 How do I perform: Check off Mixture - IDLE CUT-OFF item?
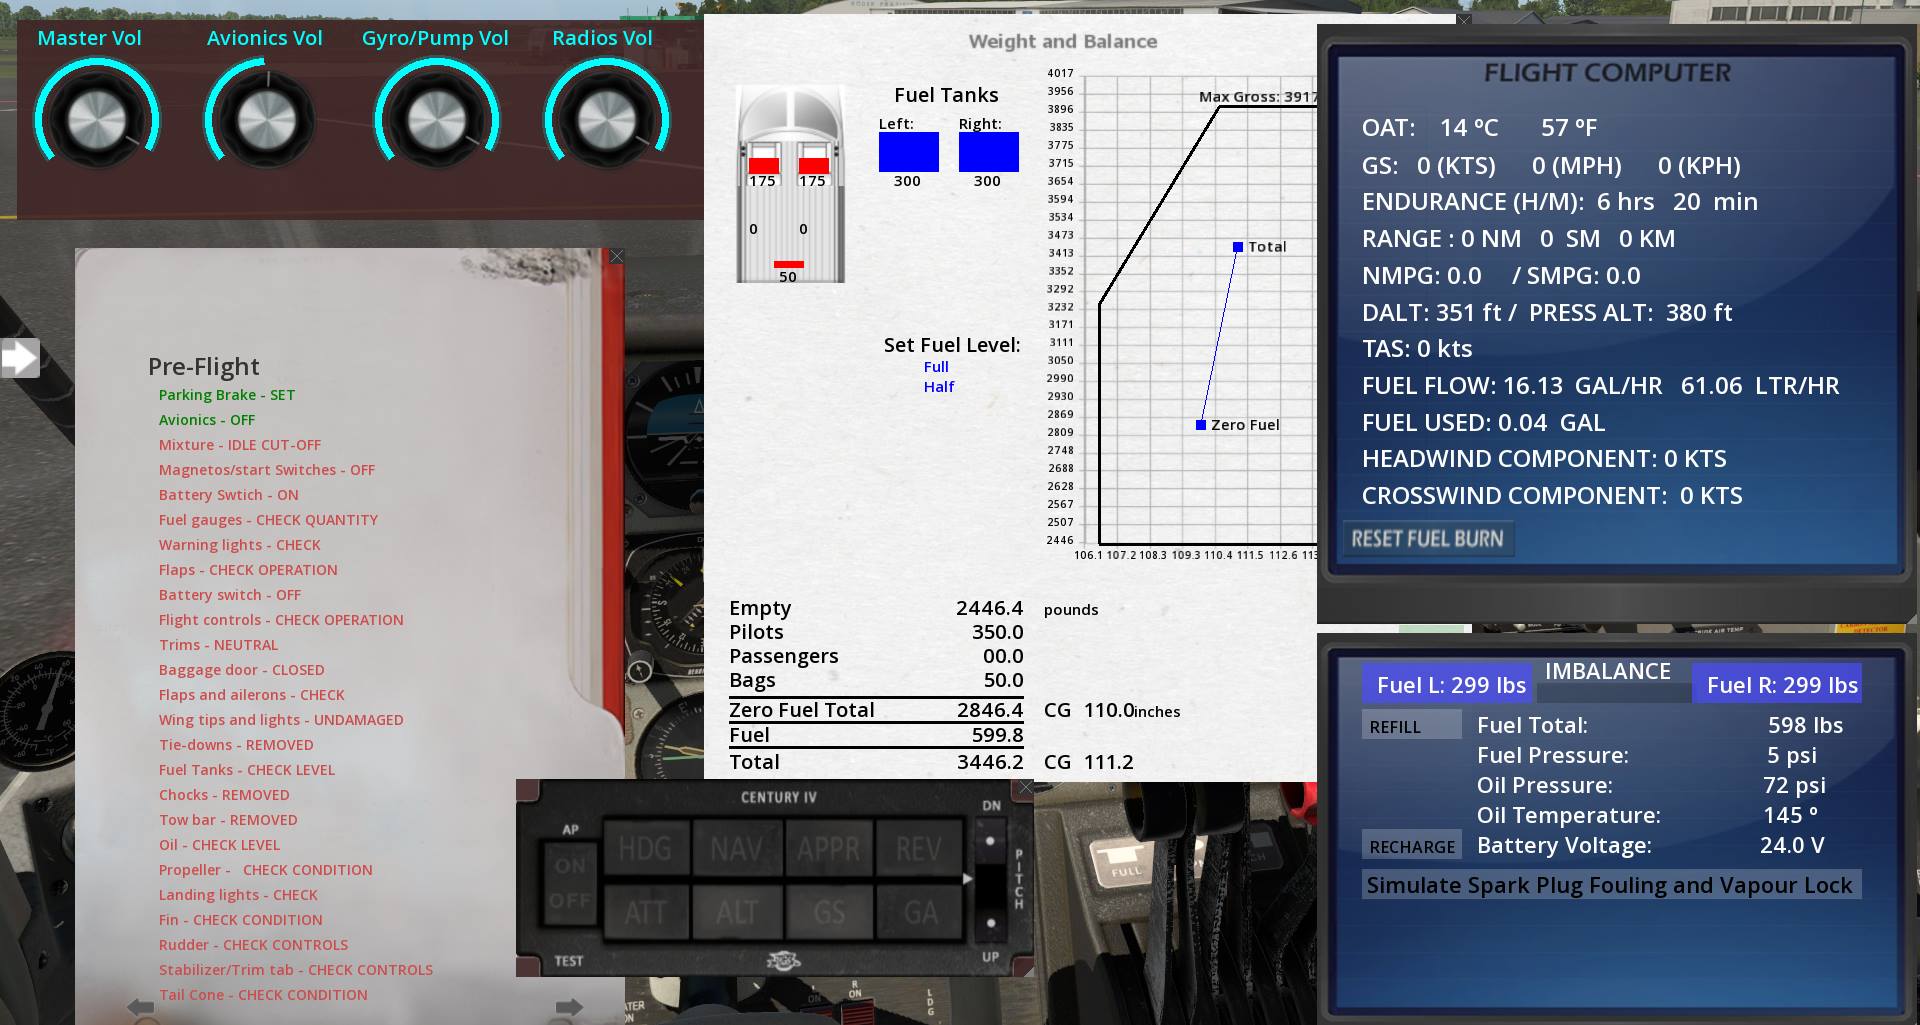240,445
